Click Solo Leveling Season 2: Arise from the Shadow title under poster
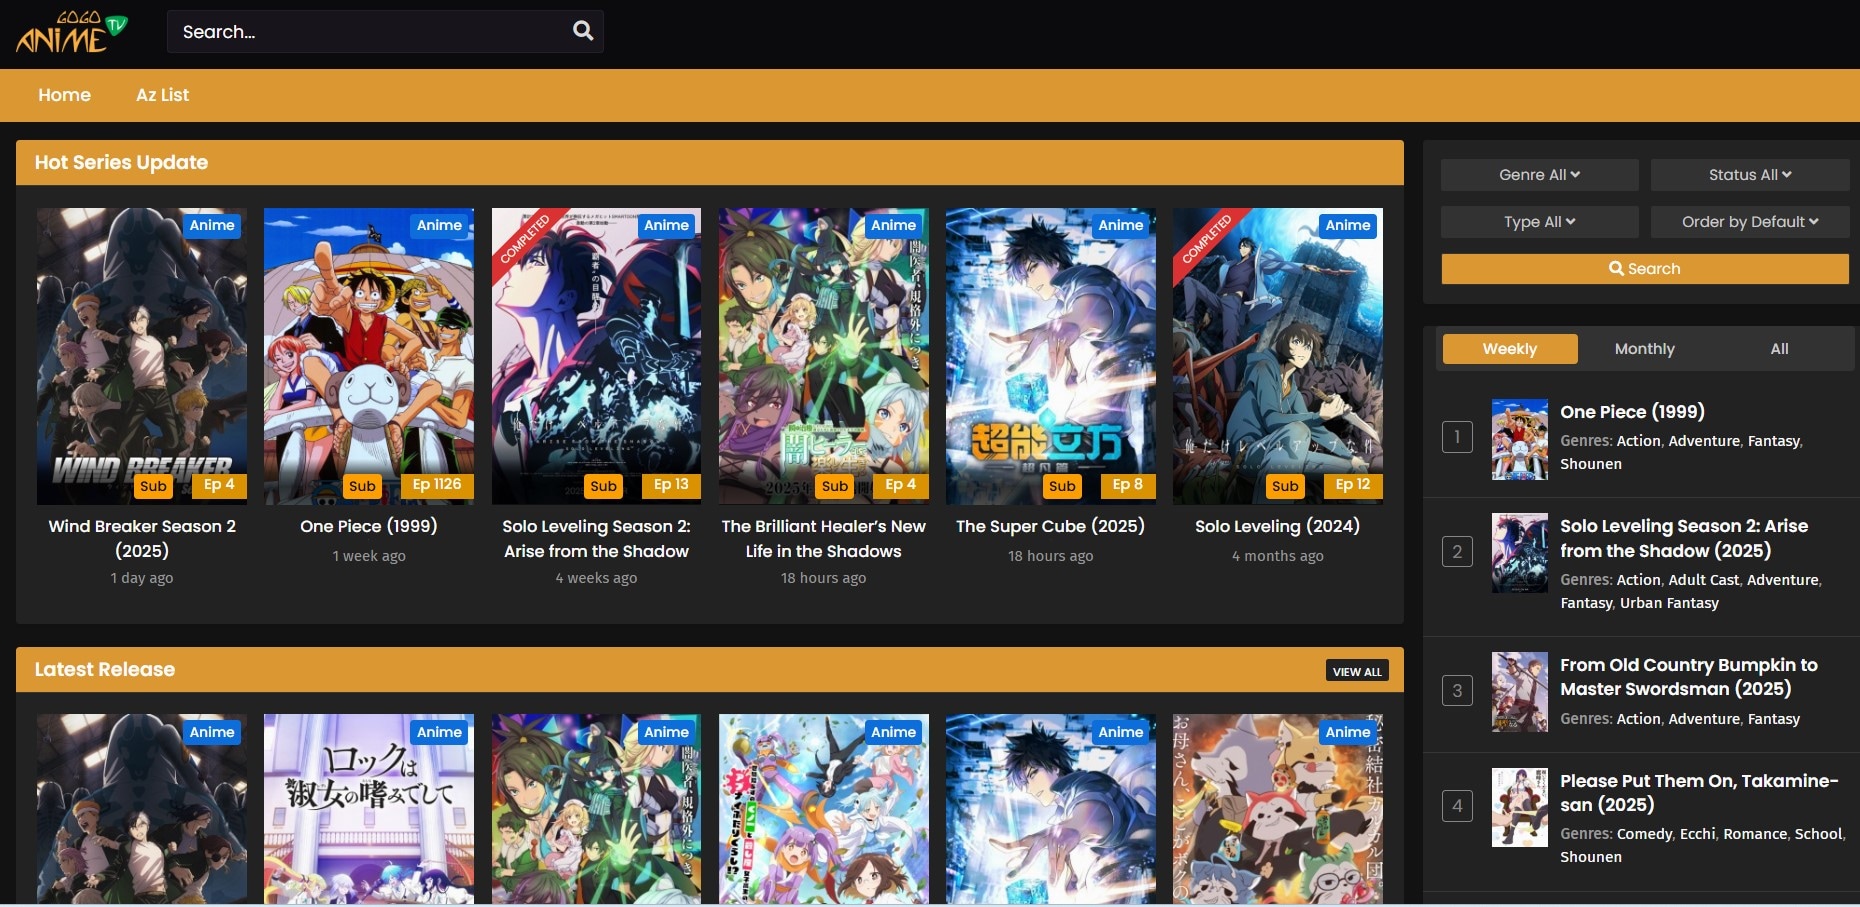Image resolution: width=1860 pixels, height=907 pixels. tap(596, 538)
